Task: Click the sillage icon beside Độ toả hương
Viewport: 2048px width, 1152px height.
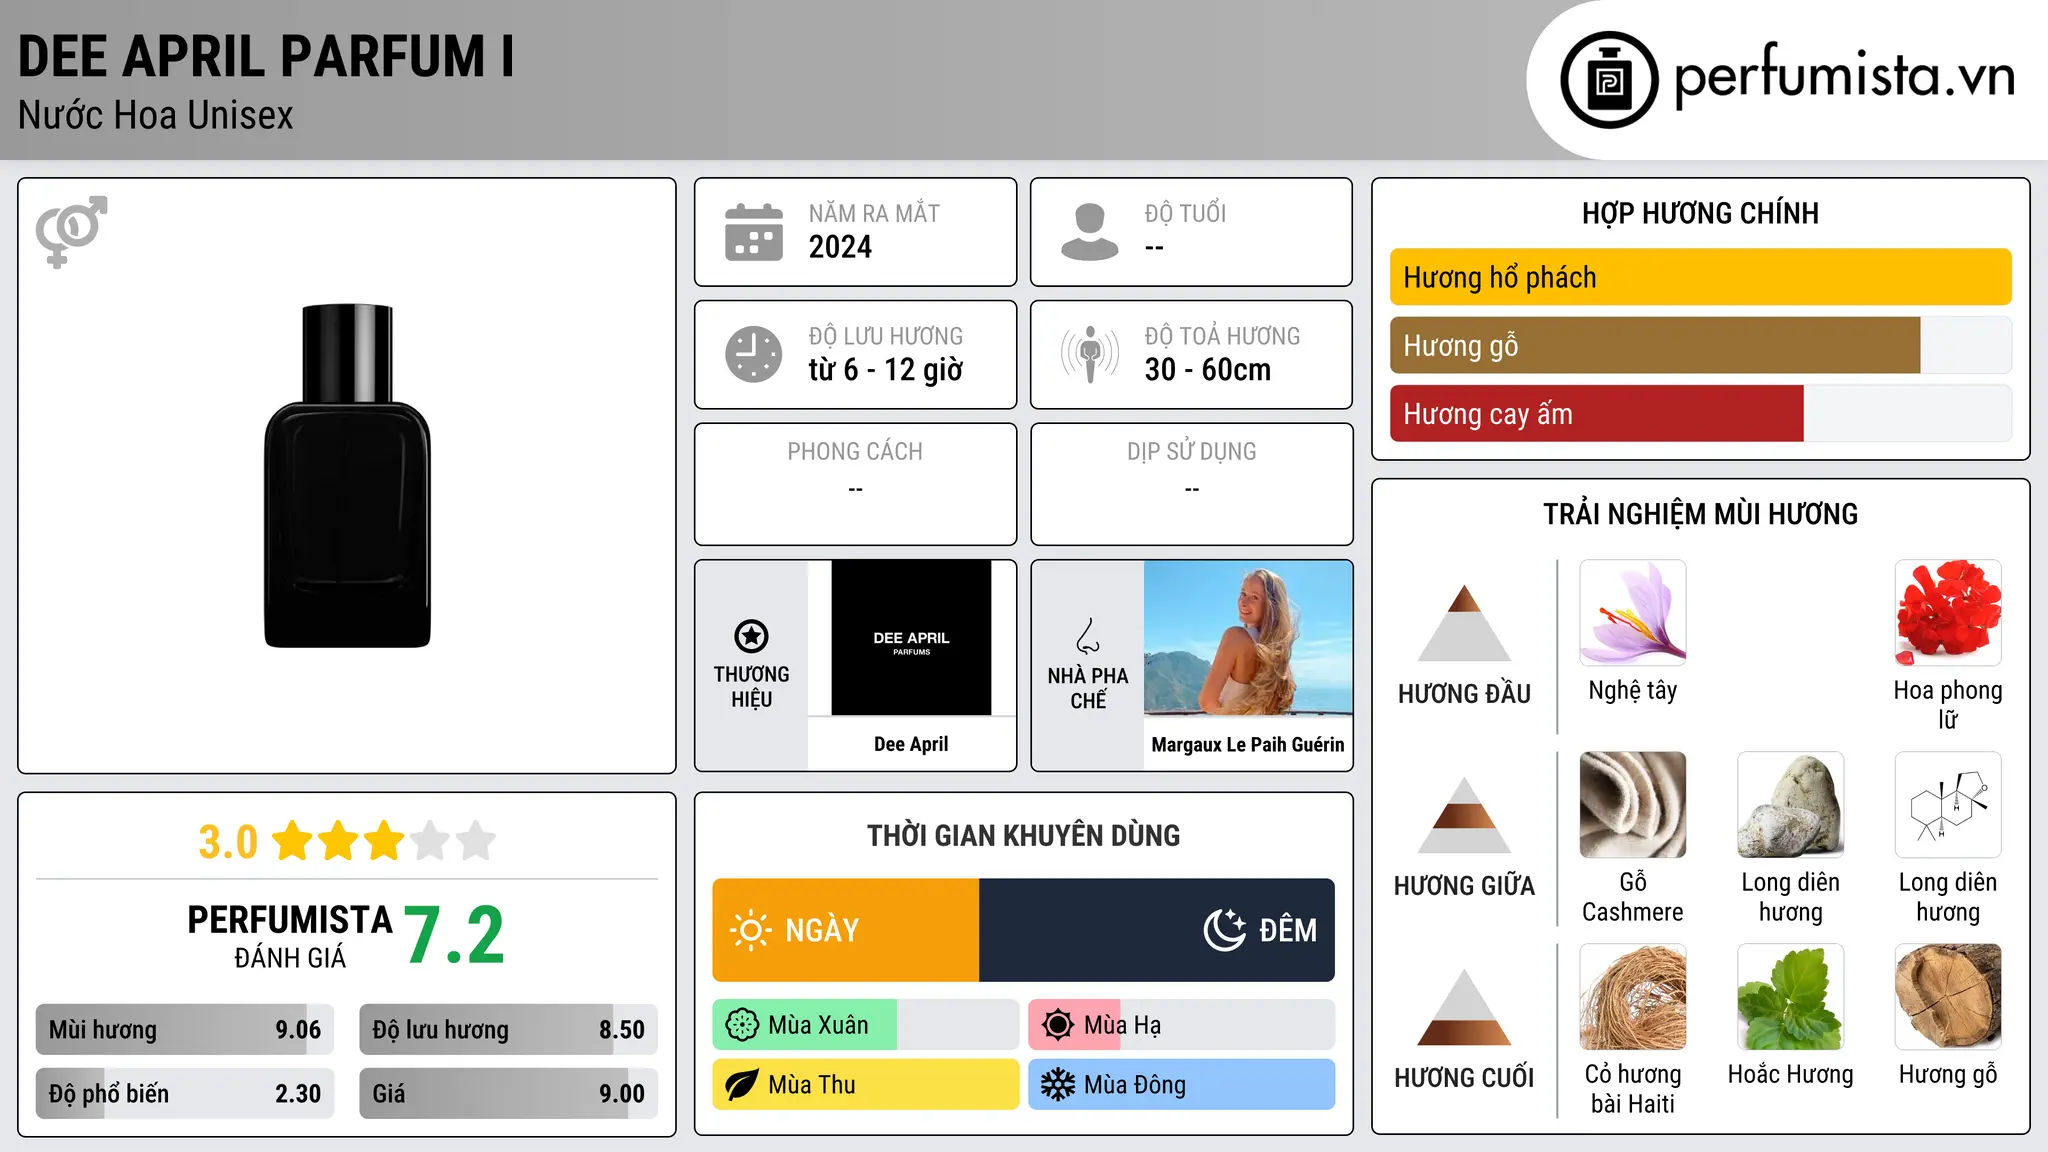Action: coord(1090,354)
